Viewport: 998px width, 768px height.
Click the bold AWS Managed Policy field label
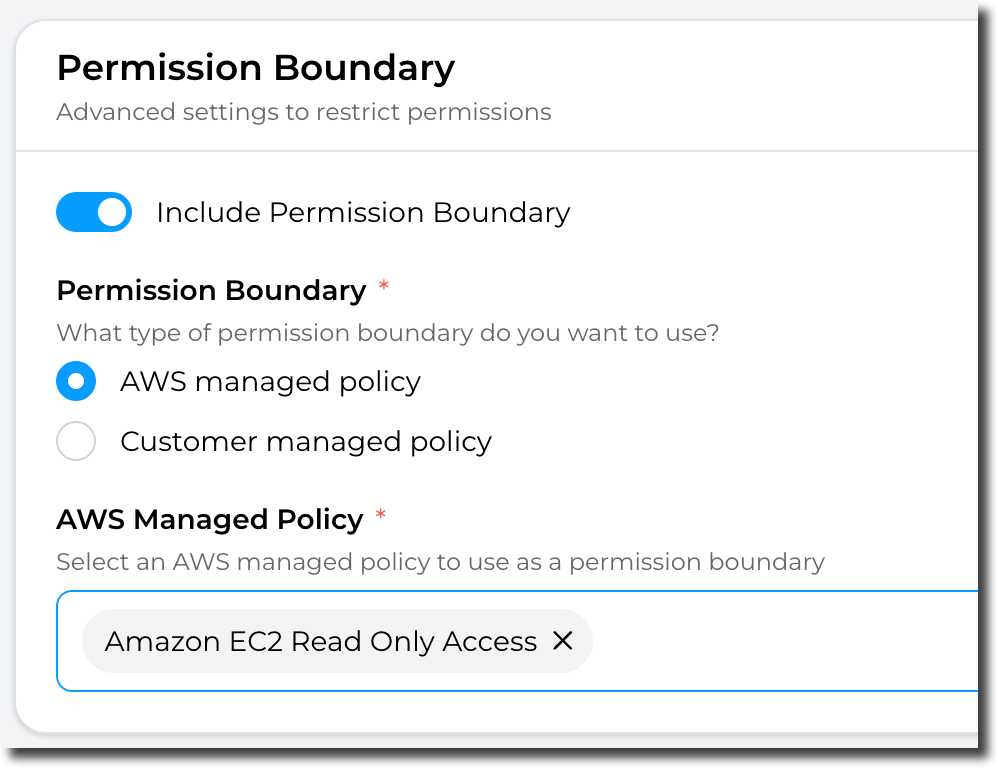coord(209,520)
